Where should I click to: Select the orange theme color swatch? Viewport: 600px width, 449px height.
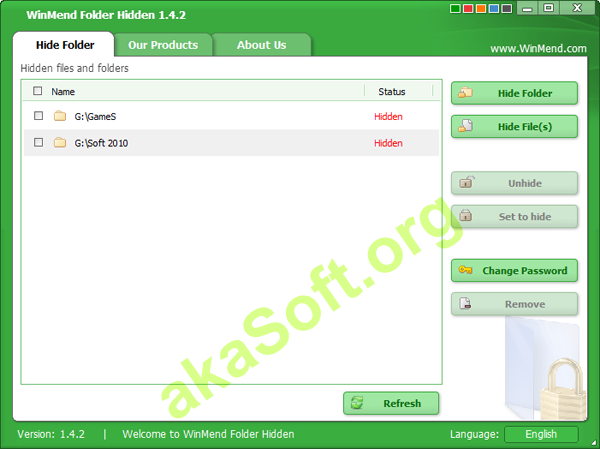pos(481,8)
